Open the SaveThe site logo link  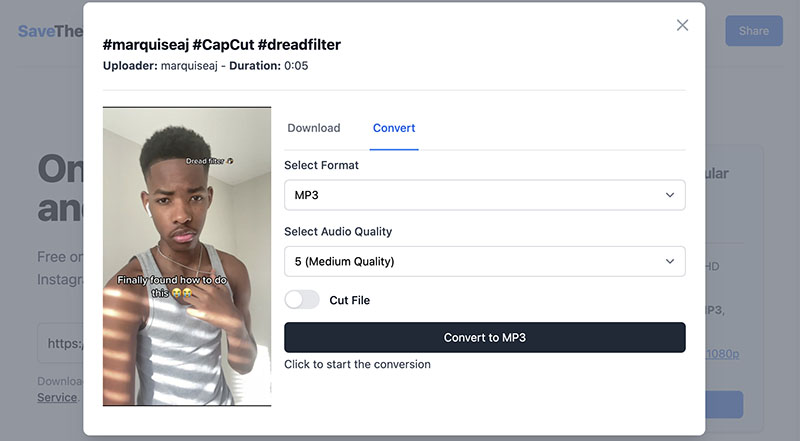point(51,31)
